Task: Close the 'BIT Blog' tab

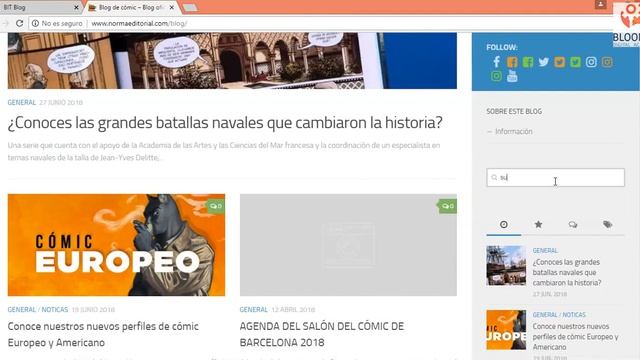Action: click(x=76, y=7)
